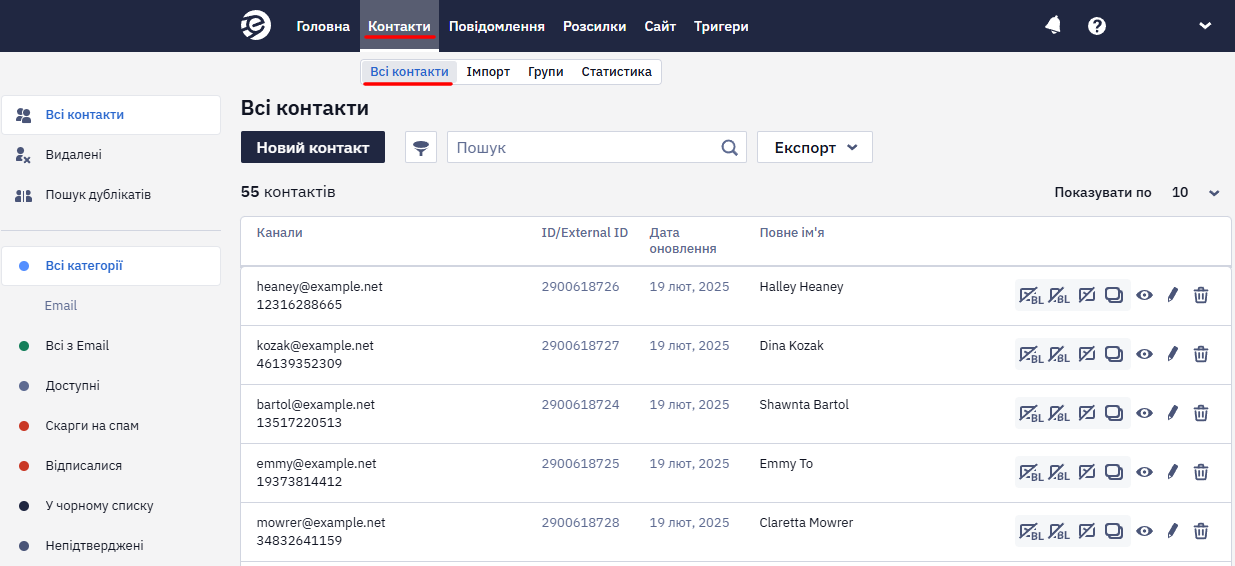The width and height of the screenshot is (1235, 566).
Task: Open Тригери in top navigation
Action: tap(721, 26)
